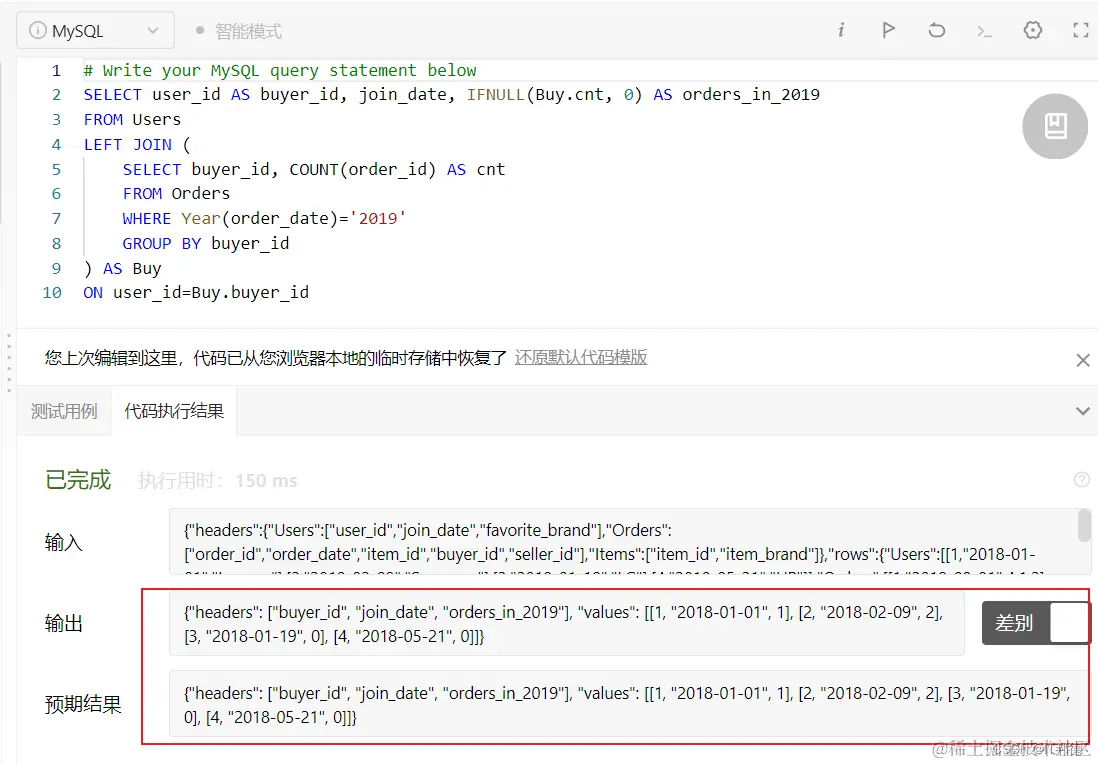The height and width of the screenshot is (765, 1098).
Task: Collapse the results panel chevron
Action: (x=1083, y=411)
